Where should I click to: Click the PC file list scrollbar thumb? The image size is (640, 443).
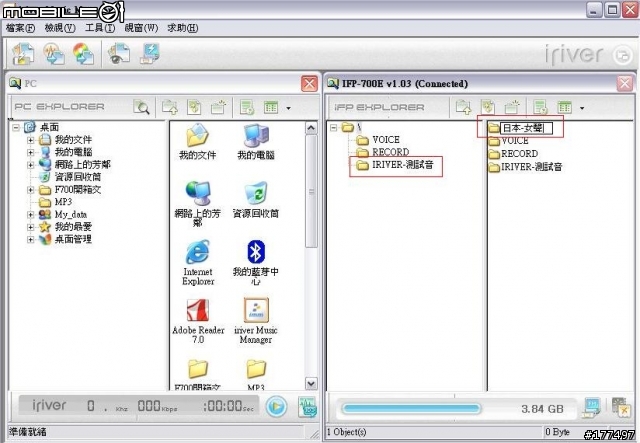pos(311,191)
